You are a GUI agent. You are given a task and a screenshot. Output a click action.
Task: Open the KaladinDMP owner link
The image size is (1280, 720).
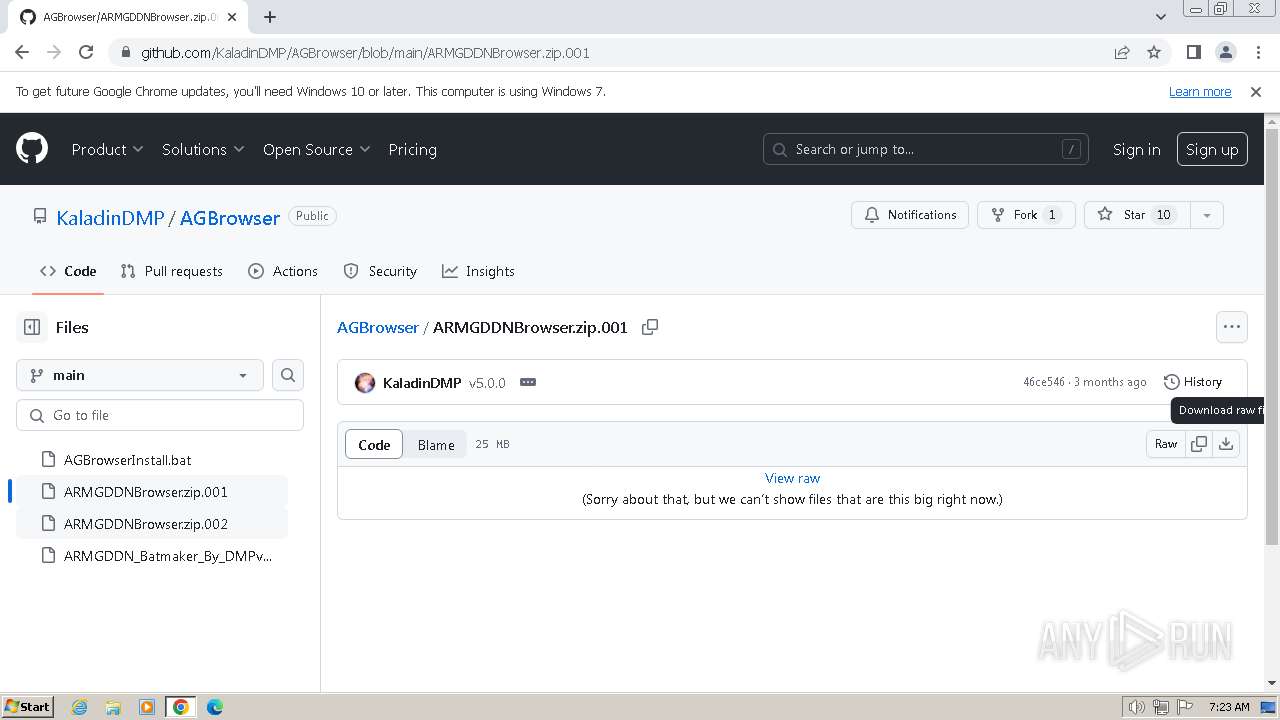click(x=110, y=218)
